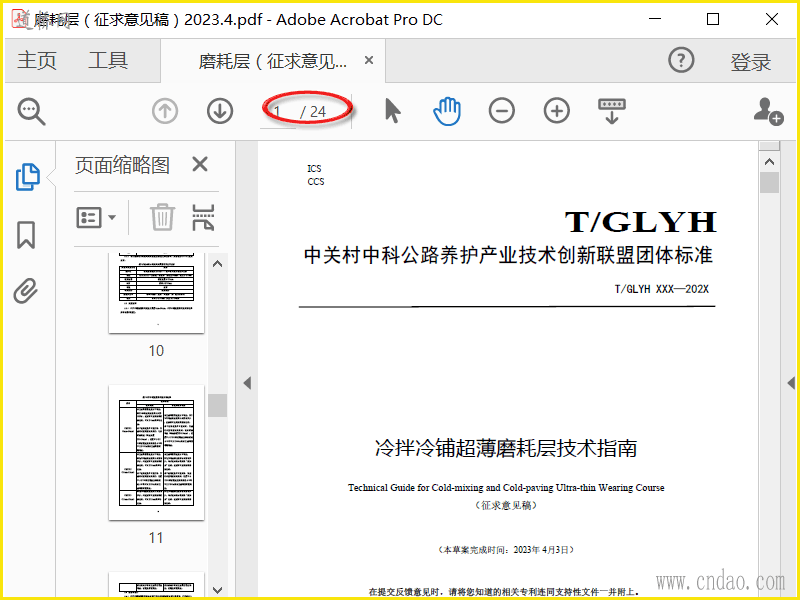This screenshot has height=600, width=800.
Task: Click the thumbnail panel scrollbar handle
Action: [218, 406]
